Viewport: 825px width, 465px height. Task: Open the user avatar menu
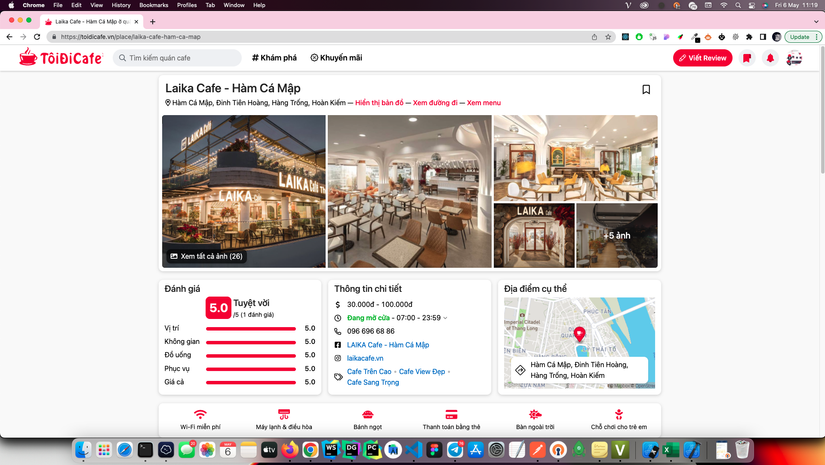pos(794,58)
